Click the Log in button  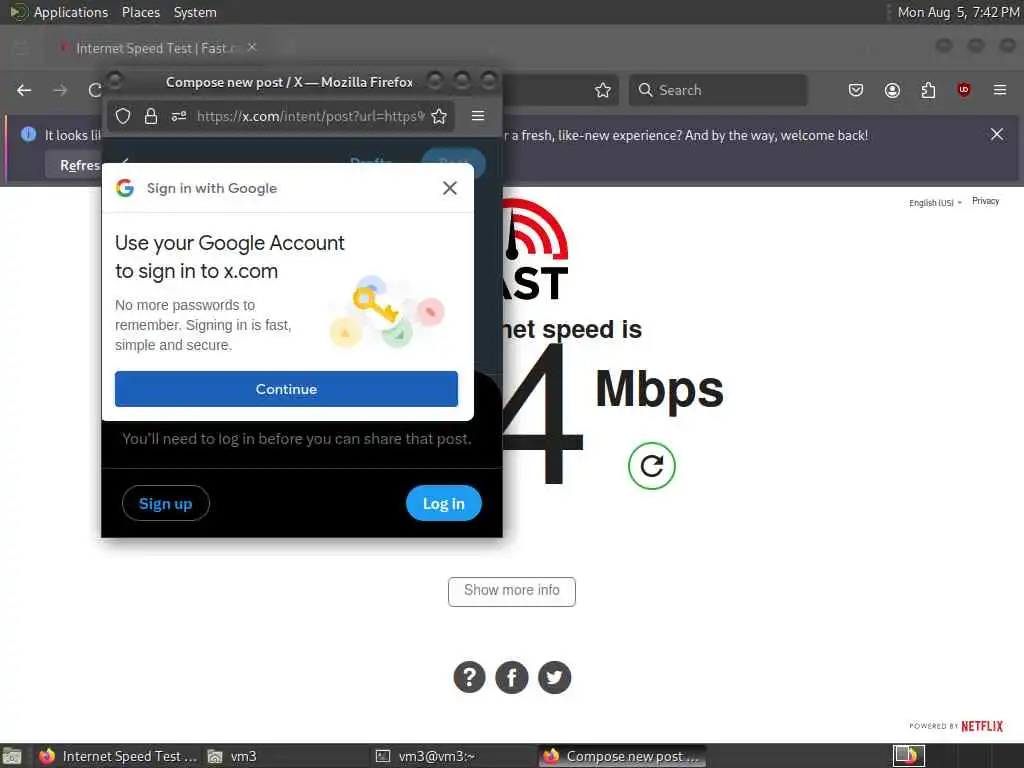coord(443,504)
